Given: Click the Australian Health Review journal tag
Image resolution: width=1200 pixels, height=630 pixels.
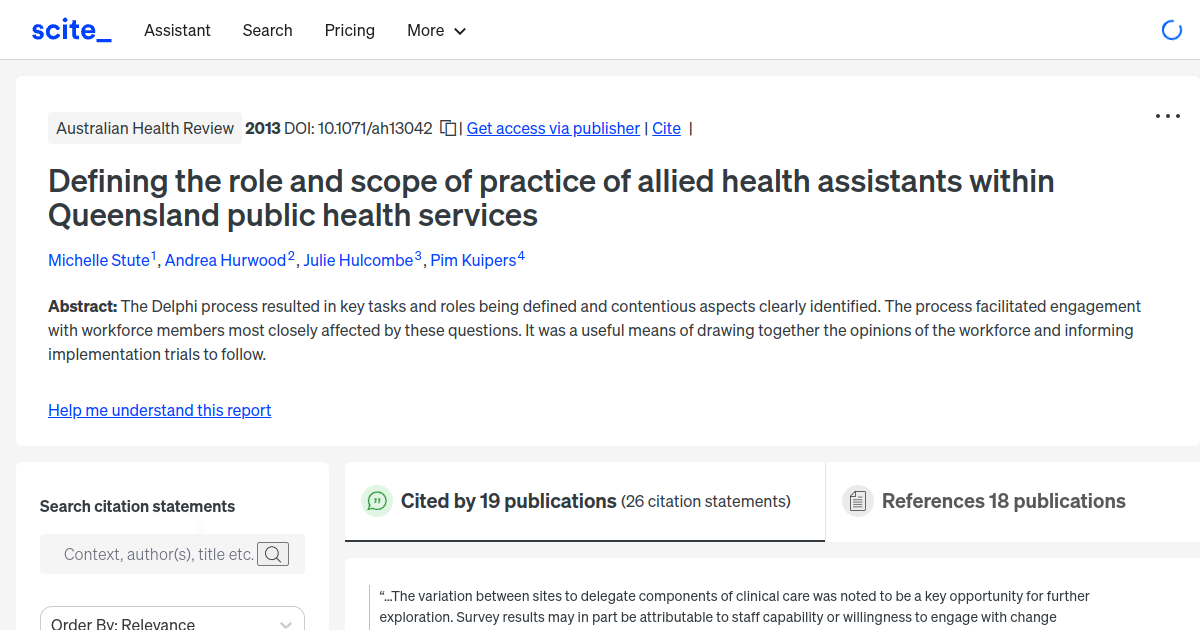Looking at the screenshot, I should click(x=144, y=128).
